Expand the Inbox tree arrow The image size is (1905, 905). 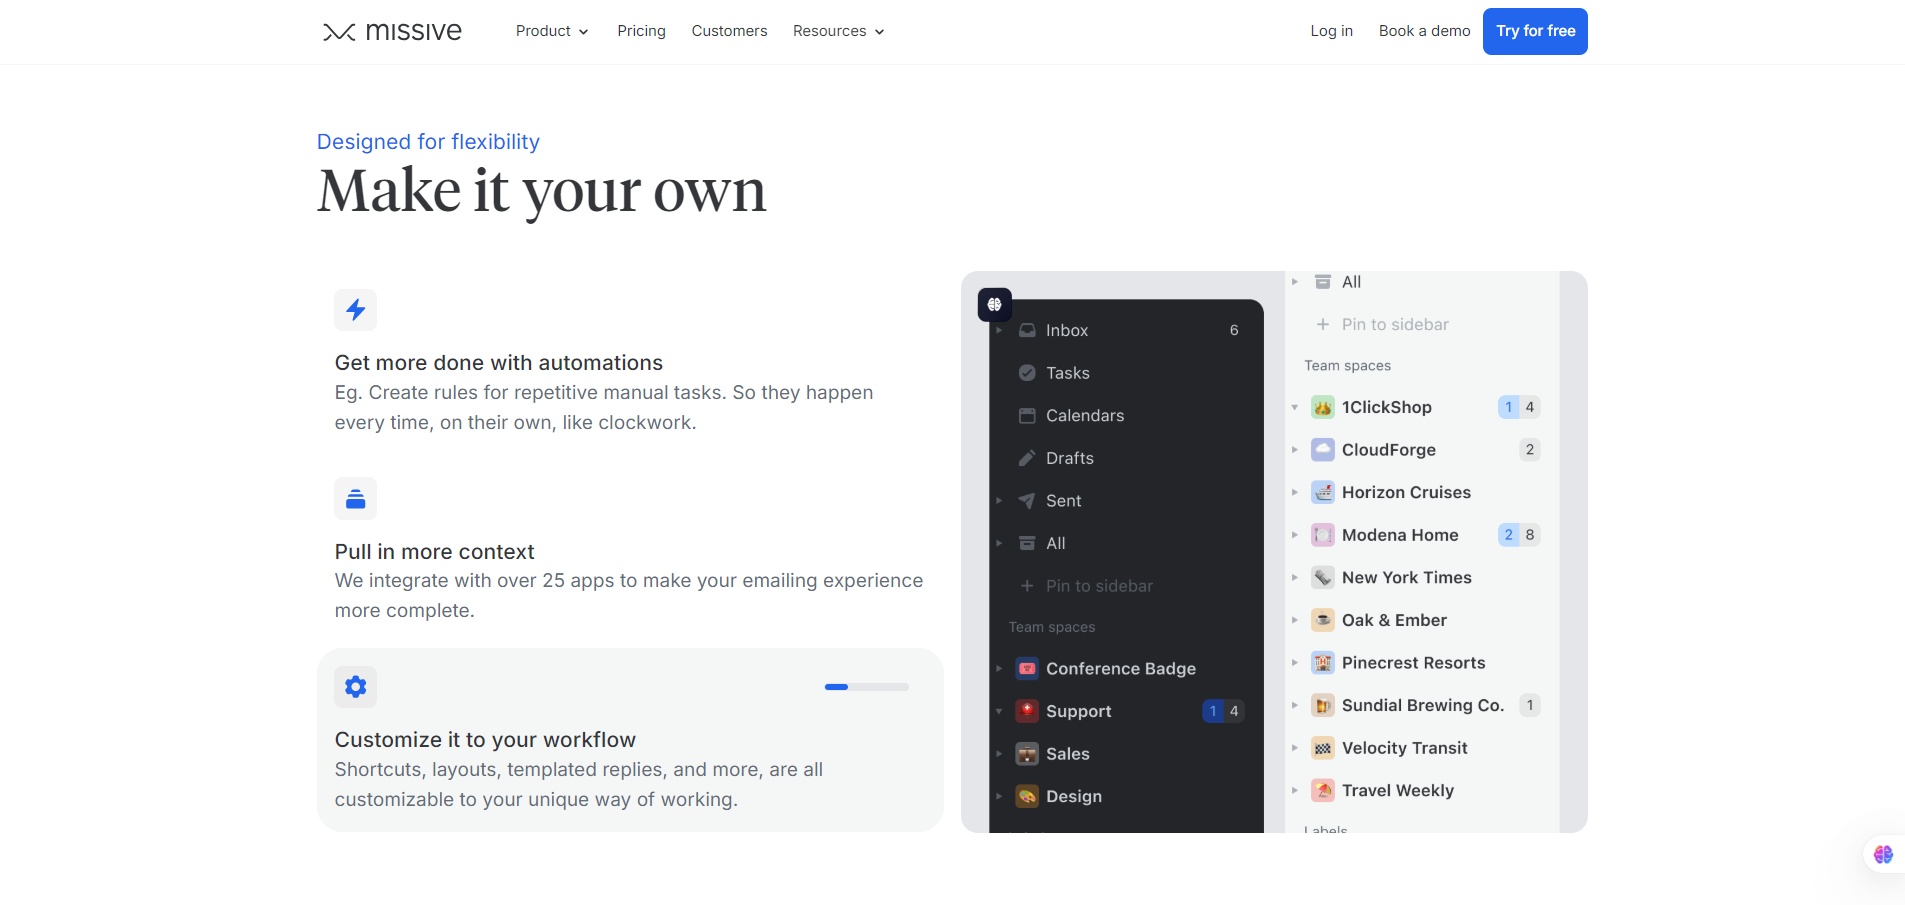point(999,330)
